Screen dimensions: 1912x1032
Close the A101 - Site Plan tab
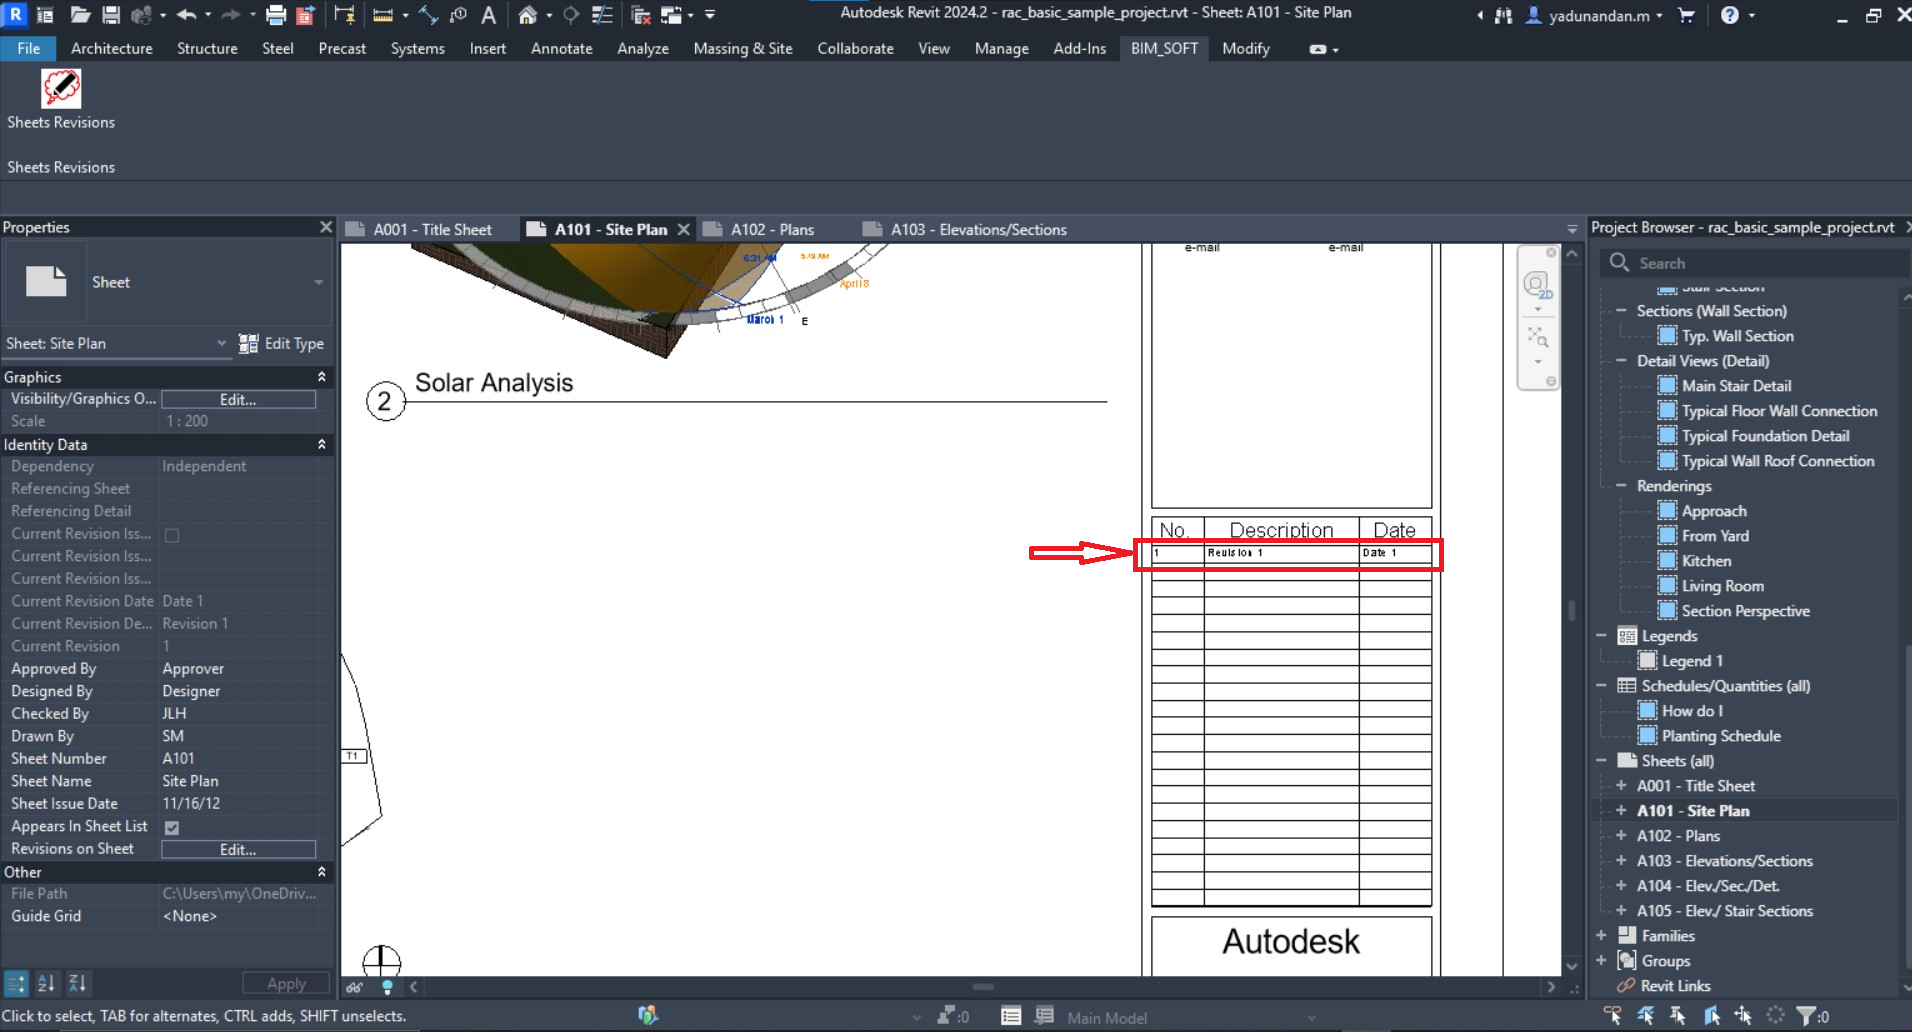tap(684, 229)
